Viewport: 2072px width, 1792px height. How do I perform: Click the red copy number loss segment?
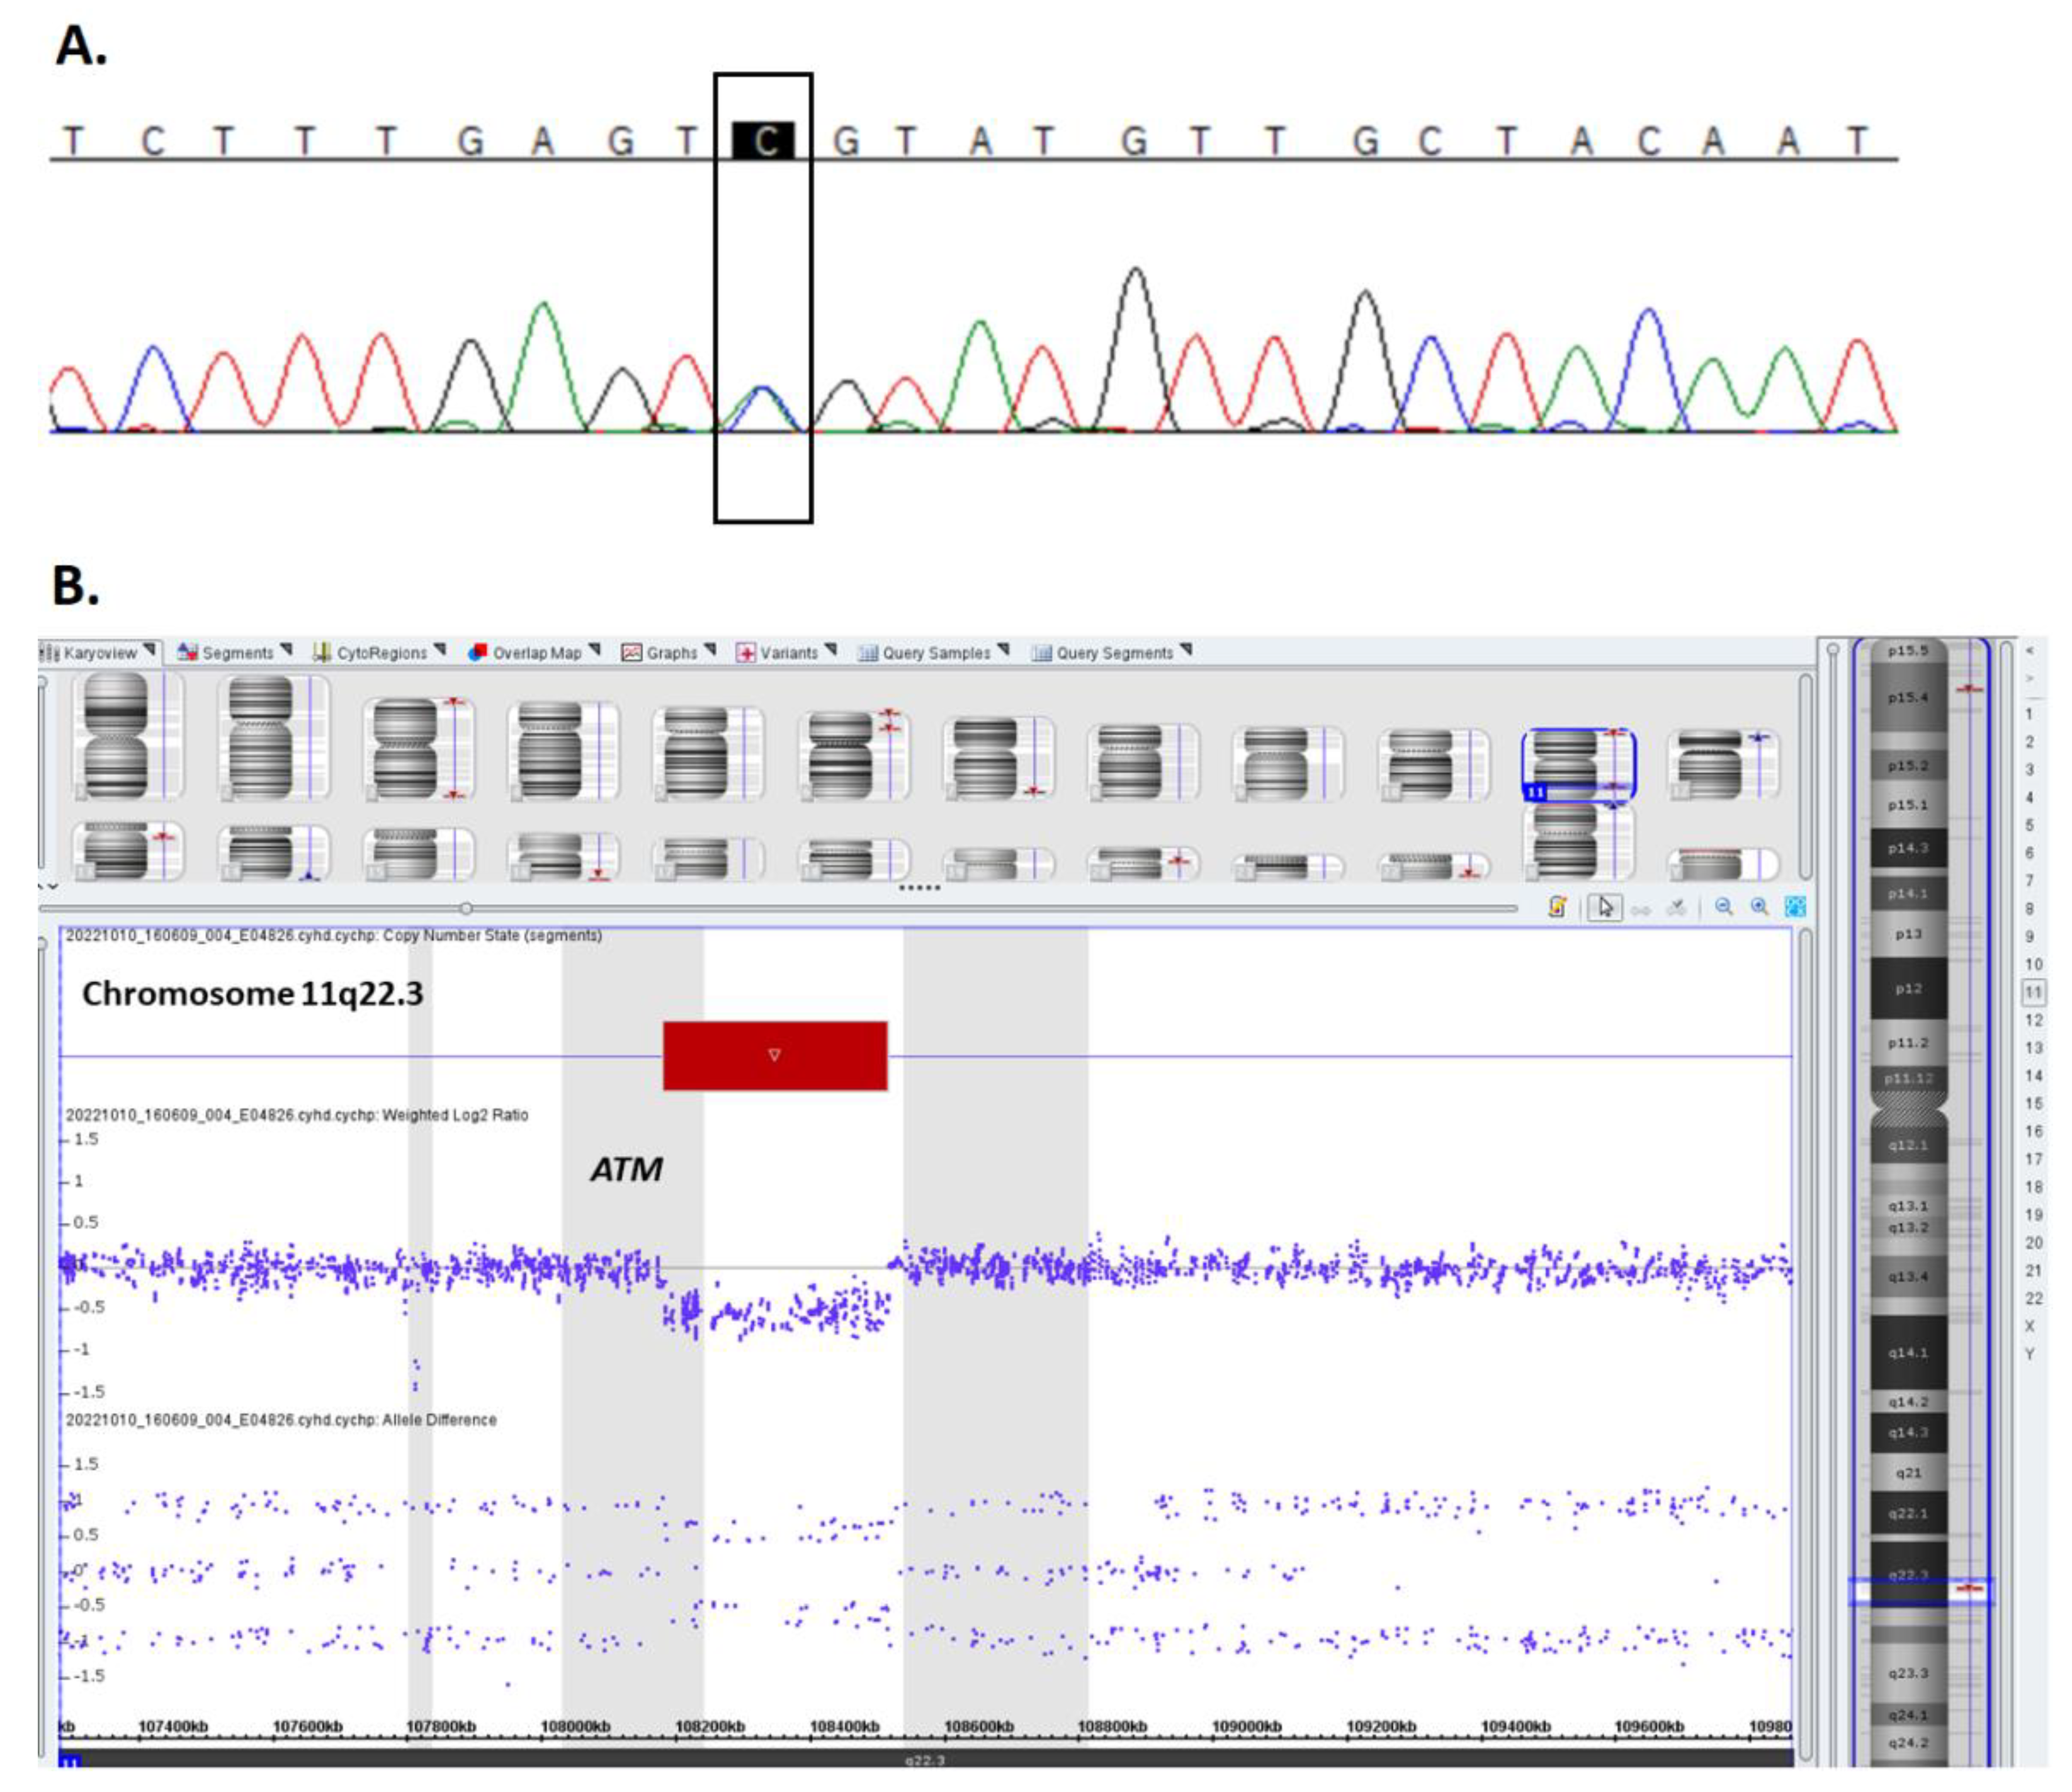[x=774, y=1055]
